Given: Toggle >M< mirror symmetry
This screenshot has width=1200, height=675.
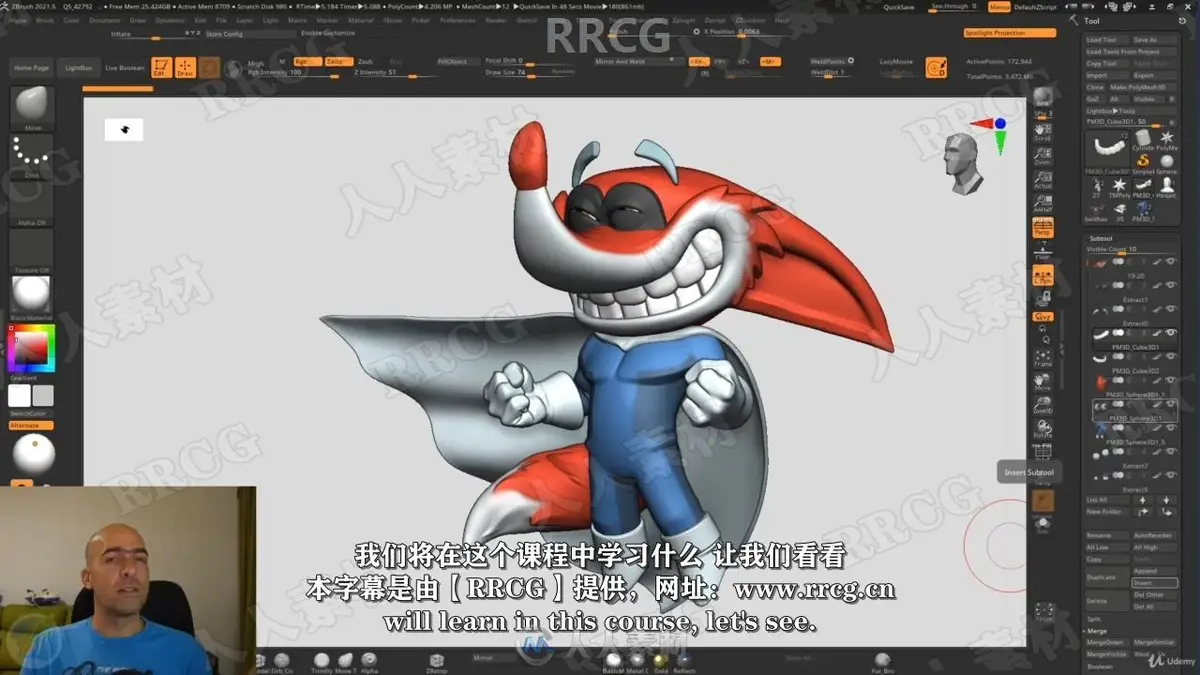Looking at the screenshot, I should point(769,61).
